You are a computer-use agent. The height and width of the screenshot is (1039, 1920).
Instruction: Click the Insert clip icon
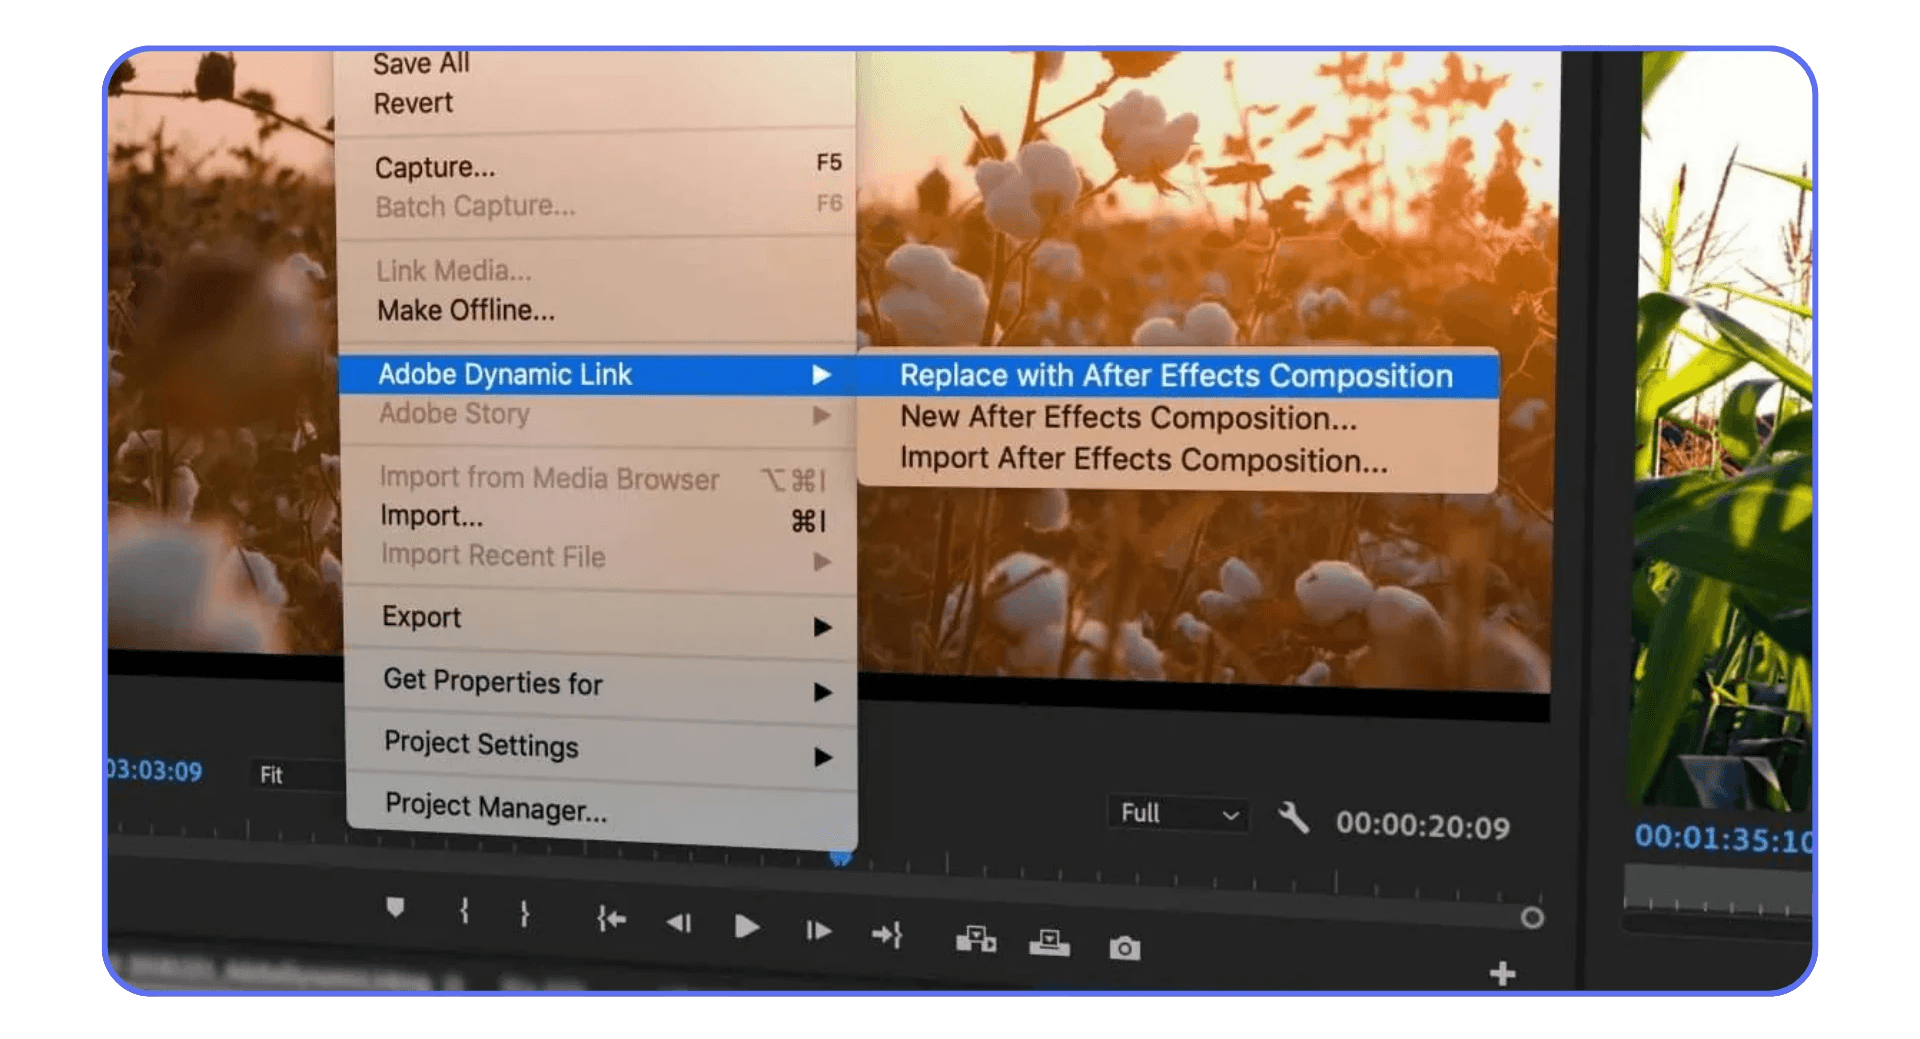979,940
